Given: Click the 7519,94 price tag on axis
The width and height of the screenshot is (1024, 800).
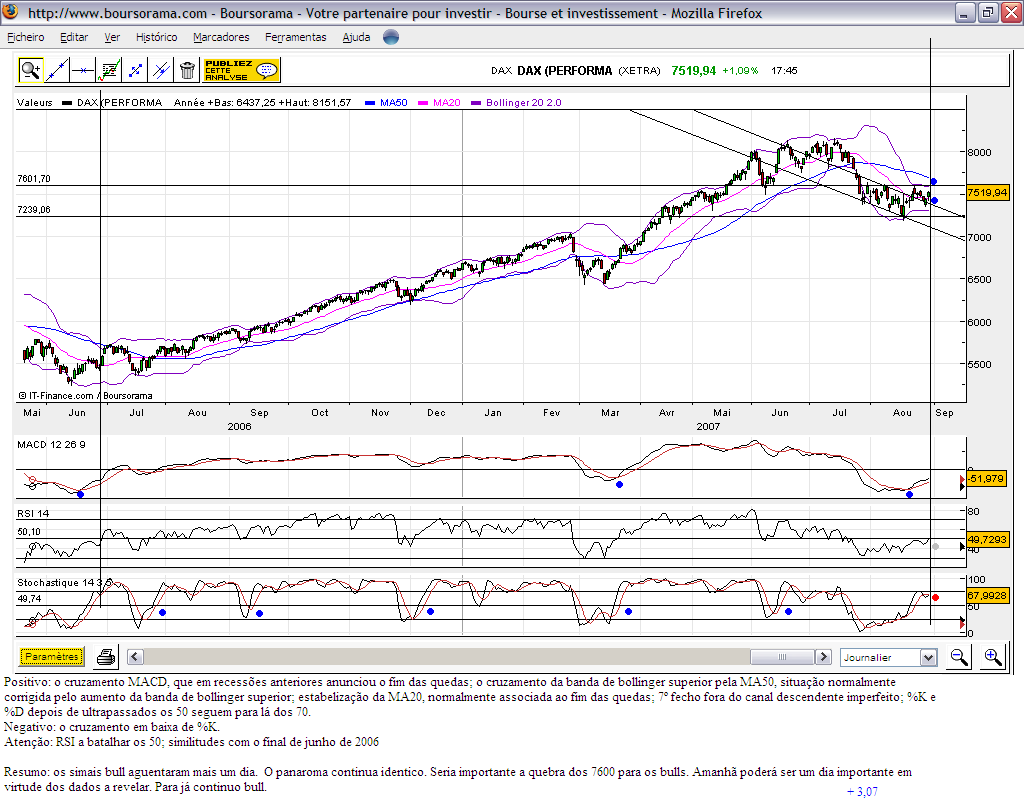Looking at the screenshot, I should point(987,193).
